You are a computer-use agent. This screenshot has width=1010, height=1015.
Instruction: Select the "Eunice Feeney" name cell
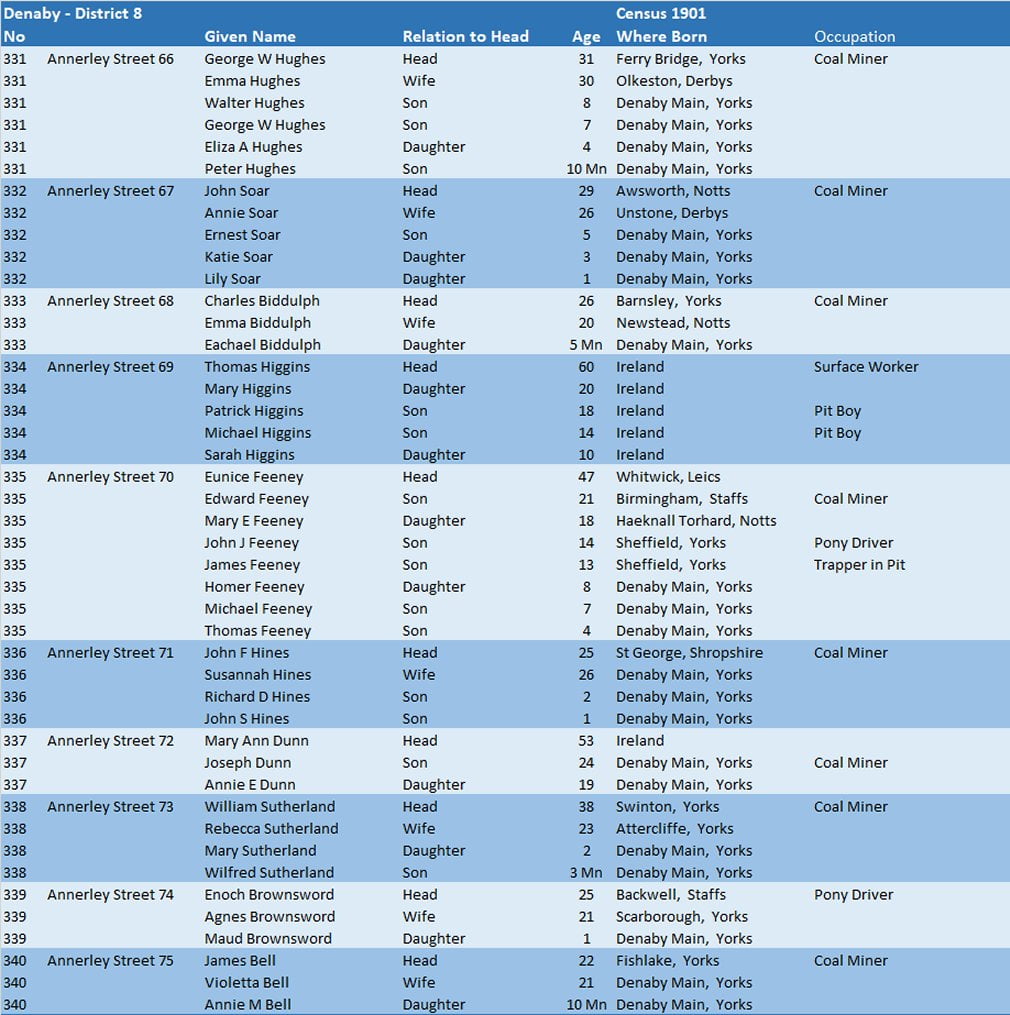coord(255,477)
